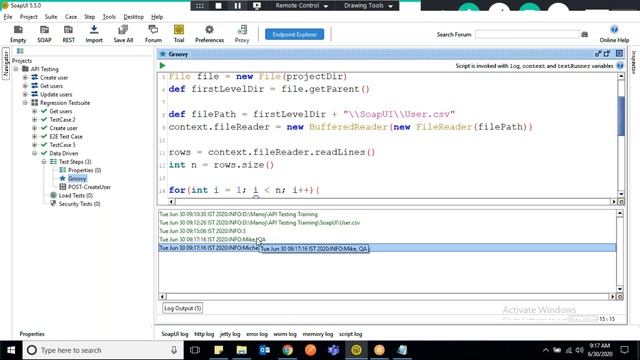Open the Tools menu
This screenshot has height=360, width=640.
click(x=109, y=17)
